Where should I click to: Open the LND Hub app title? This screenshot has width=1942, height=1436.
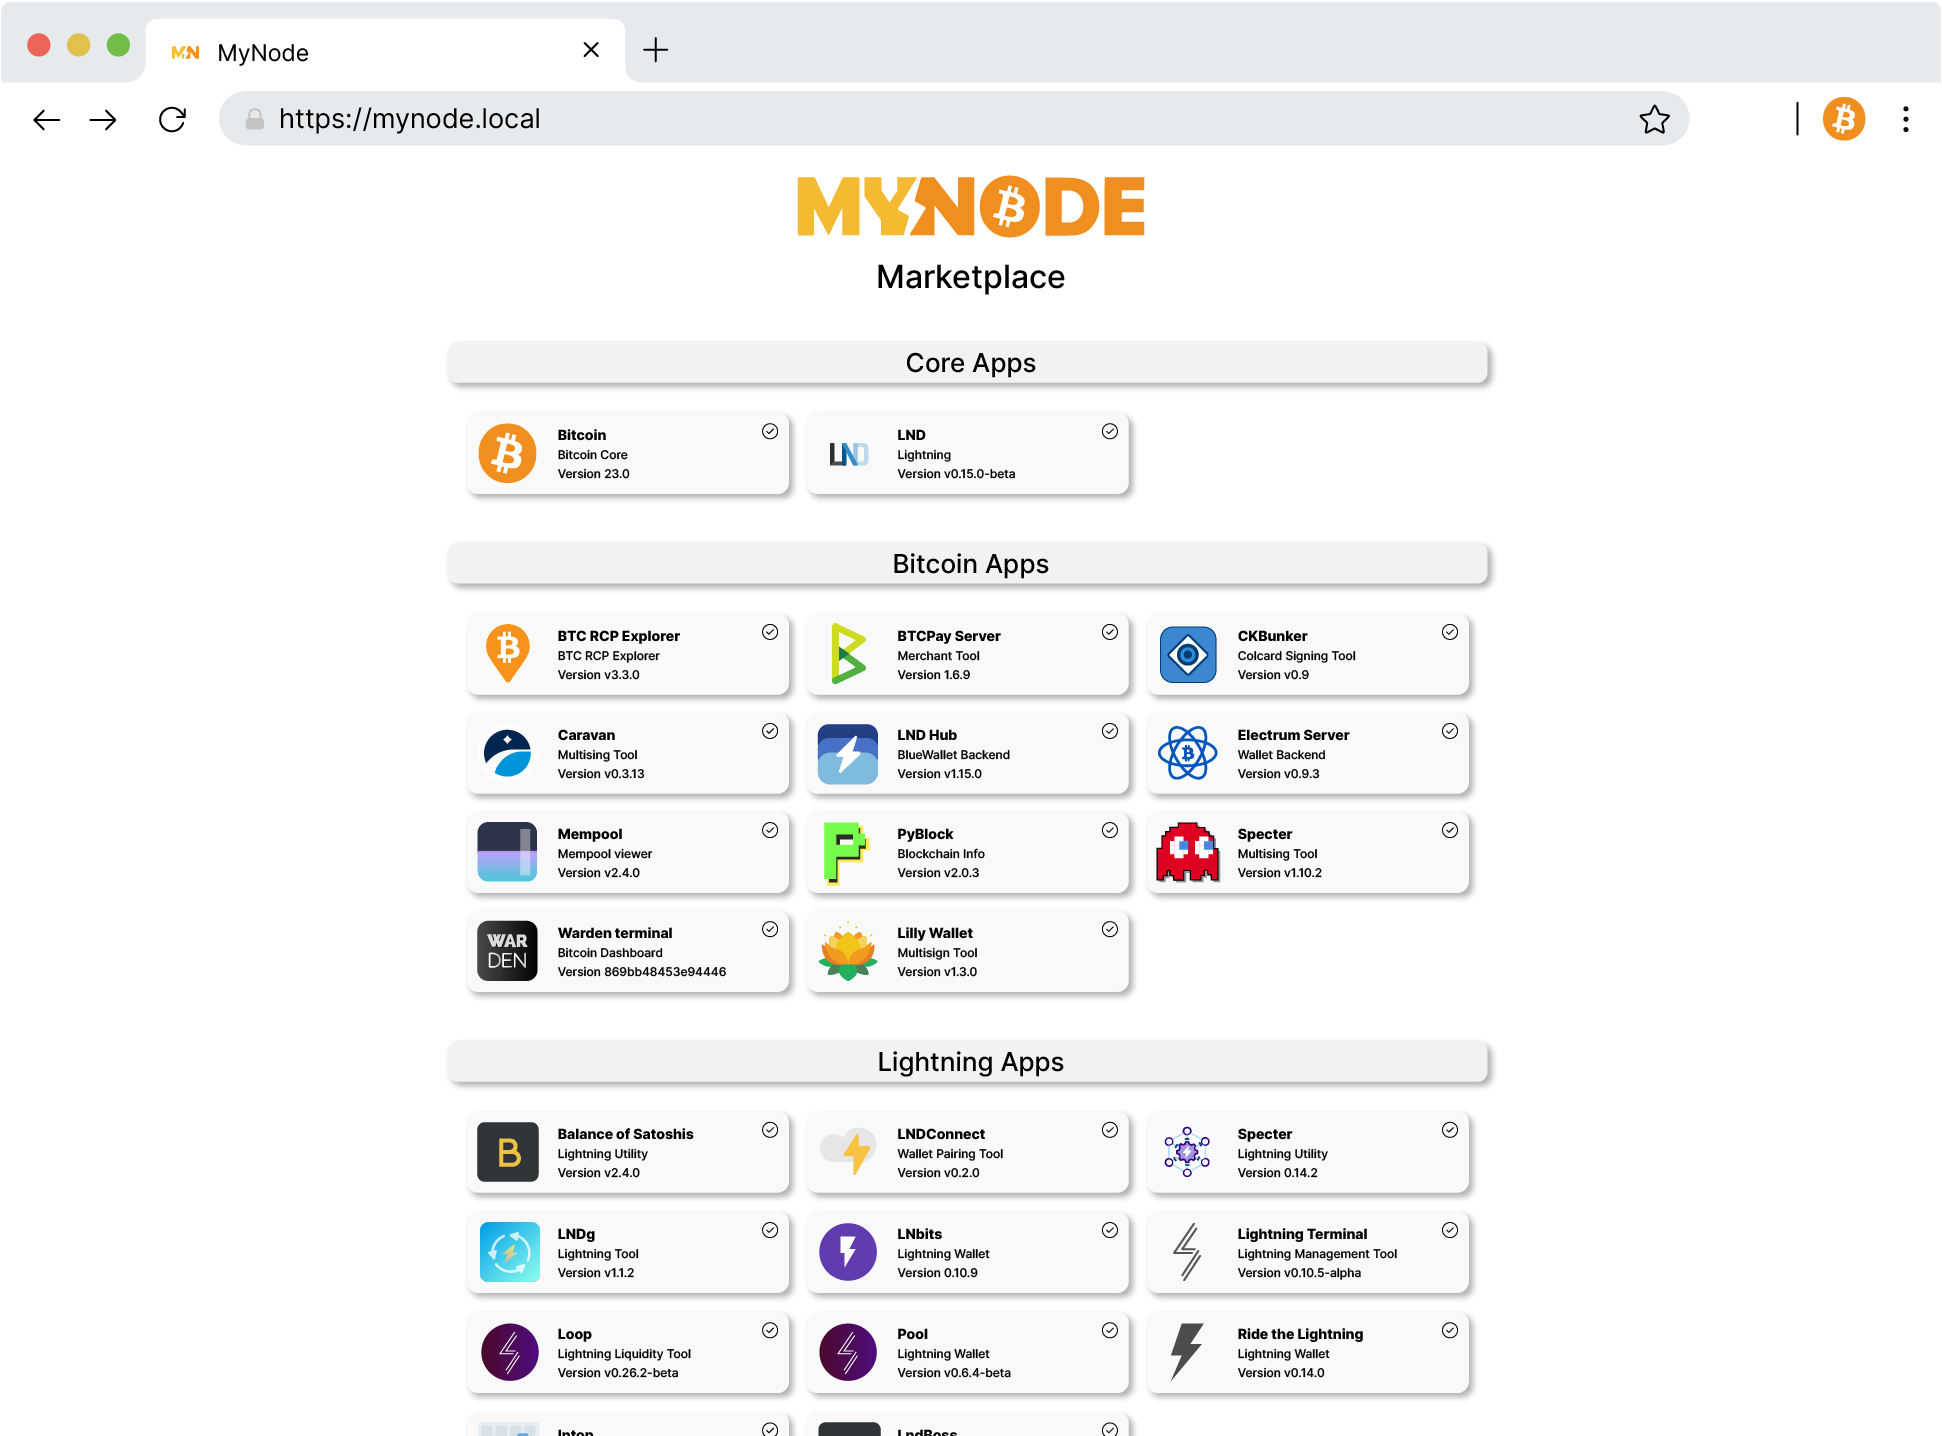click(x=926, y=735)
